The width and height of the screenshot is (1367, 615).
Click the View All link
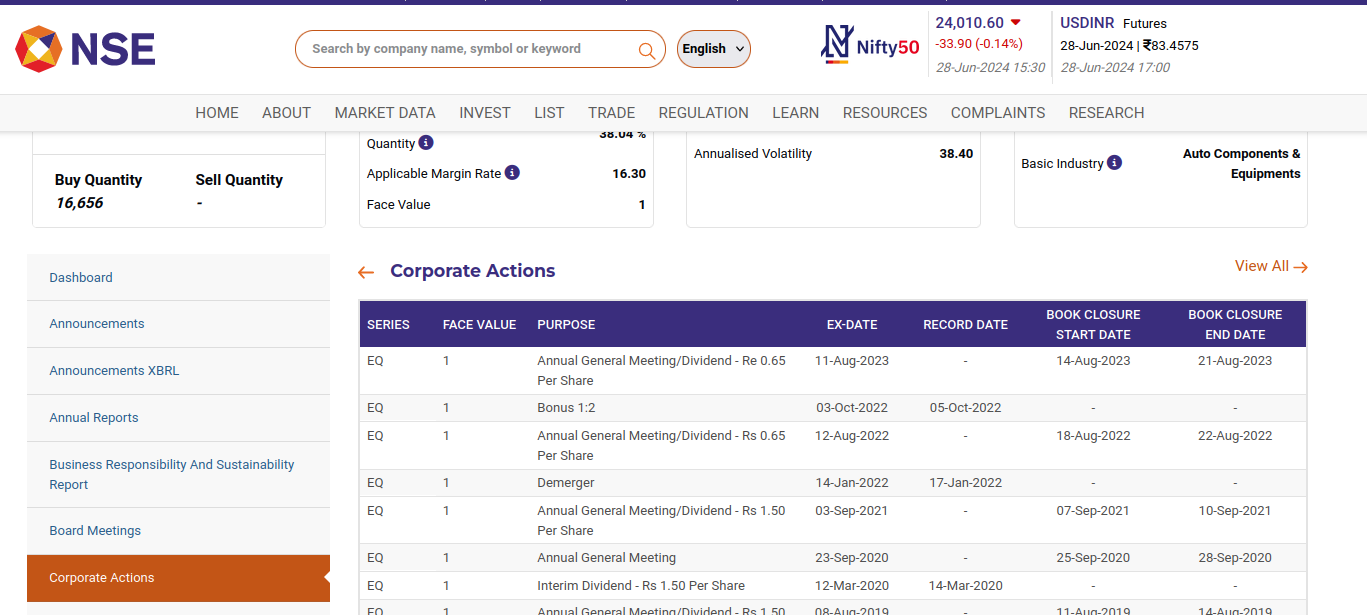(1260, 266)
